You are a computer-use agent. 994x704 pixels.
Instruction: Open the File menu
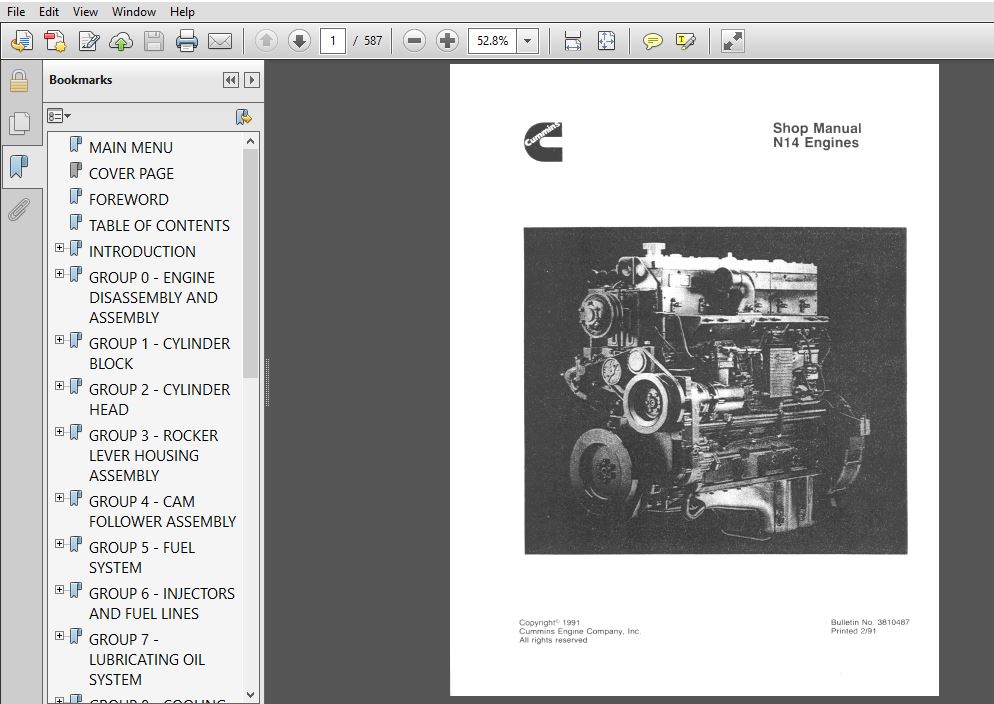(x=16, y=11)
